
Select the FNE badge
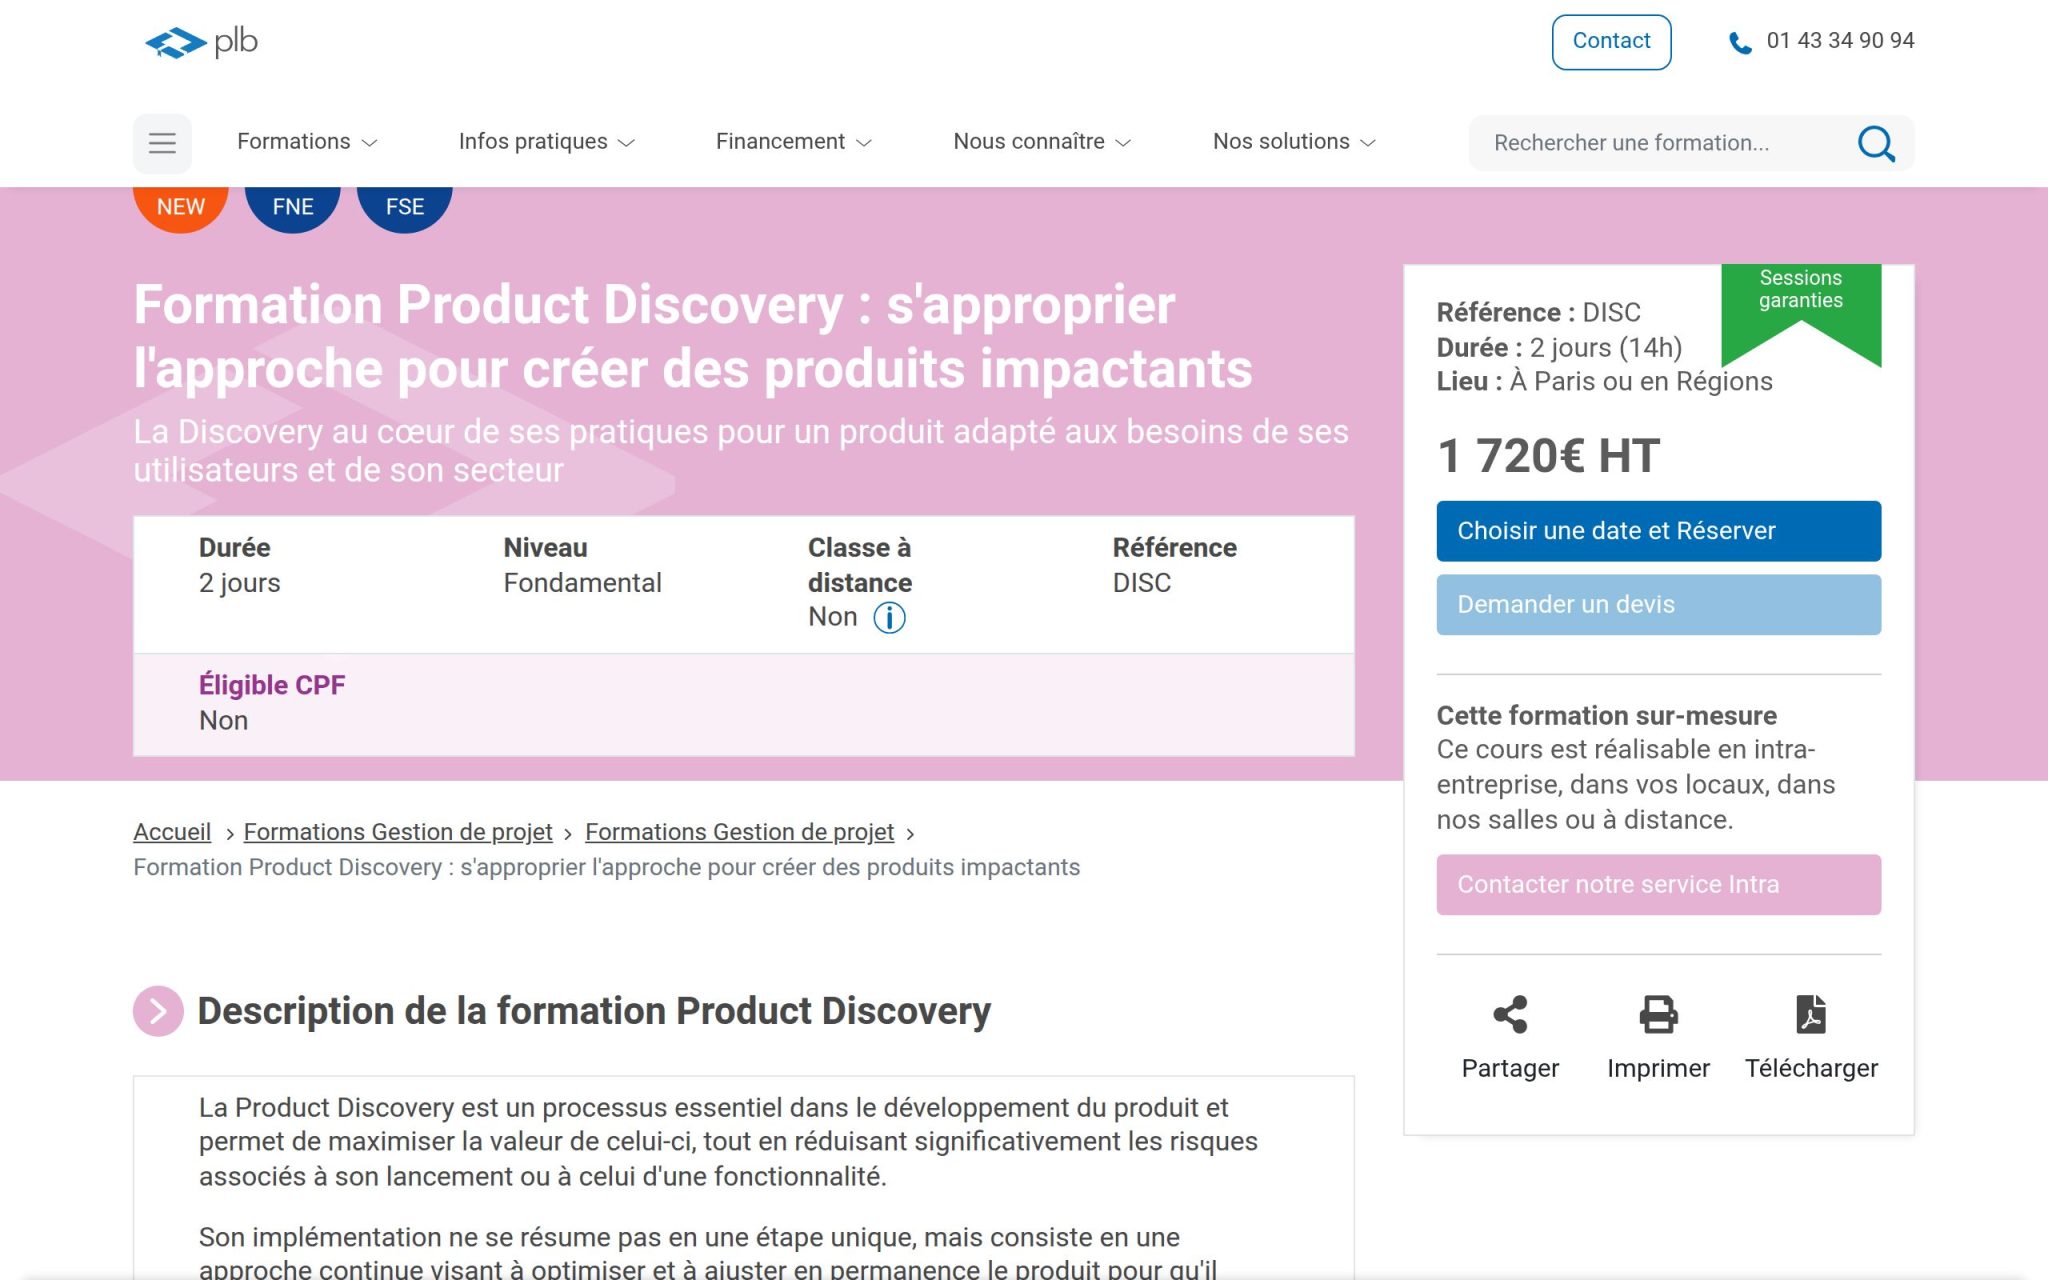(x=292, y=206)
